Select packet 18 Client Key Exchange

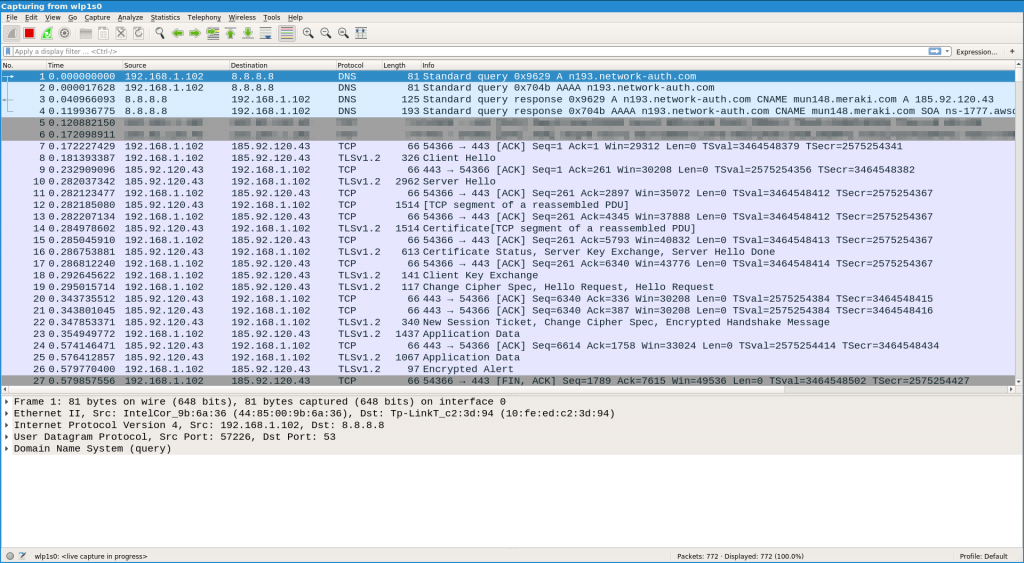[x=508, y=275]
